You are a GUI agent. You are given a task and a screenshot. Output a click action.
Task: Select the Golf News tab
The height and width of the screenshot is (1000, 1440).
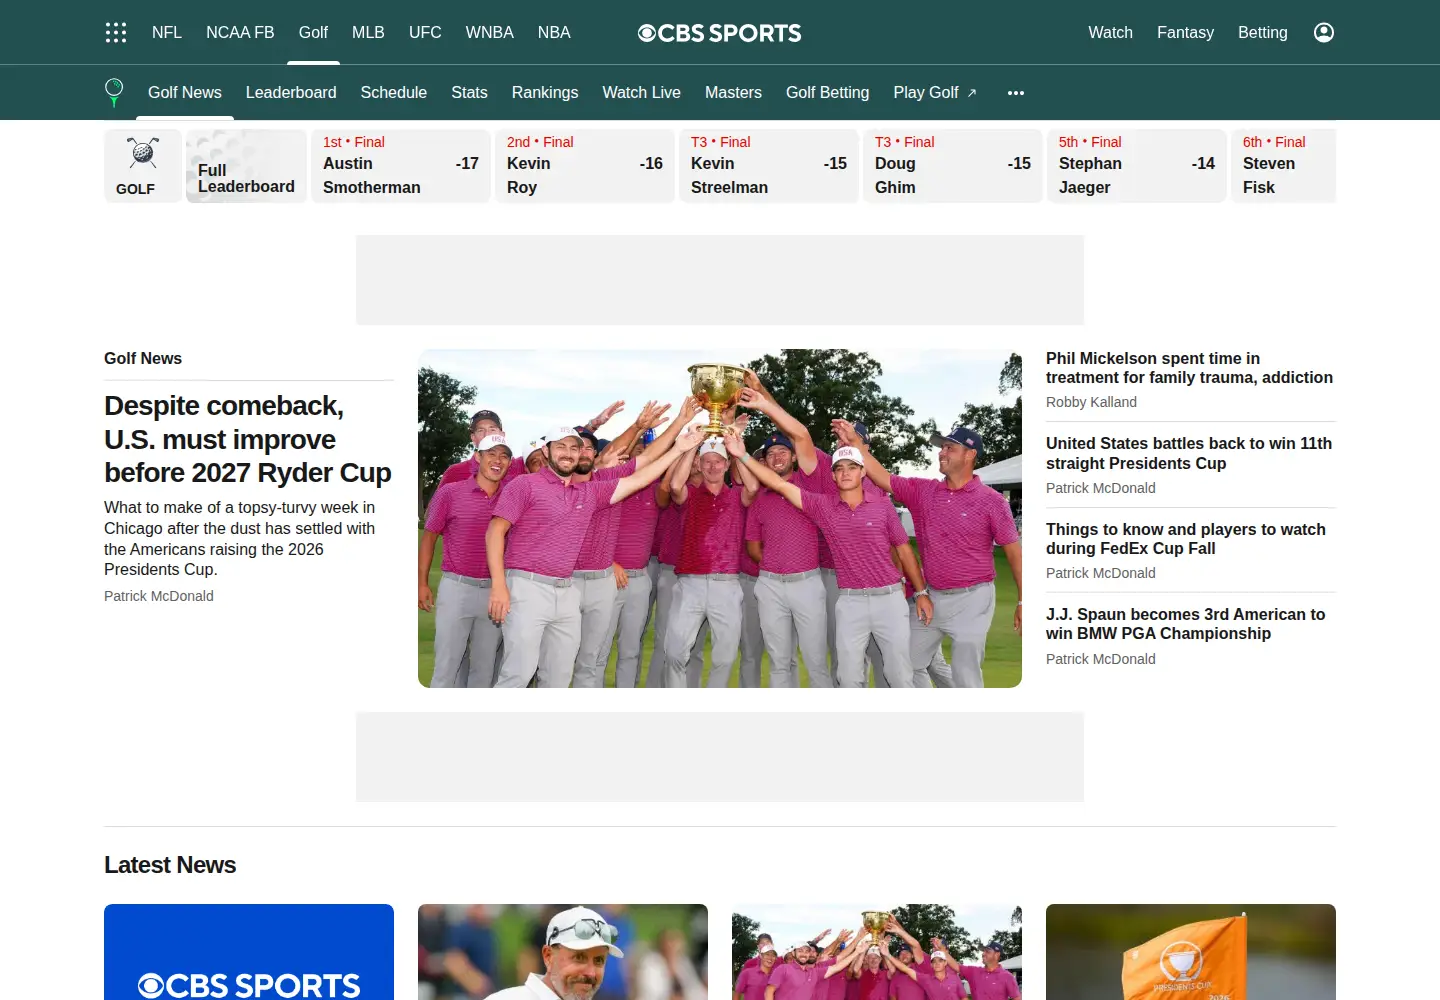pos(185,92)
